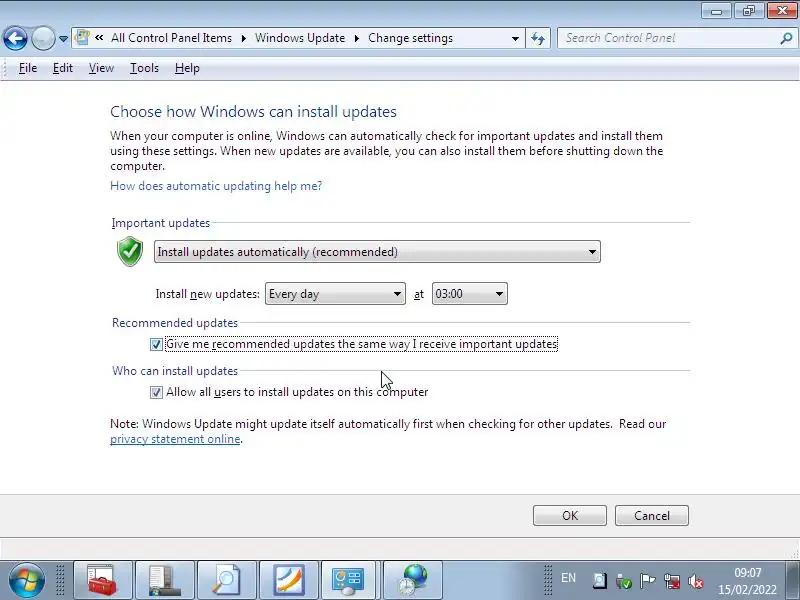Viewport: 800px width, 600px height.
Task: Open How does automatic updating help me link
Action: [216, 186]
